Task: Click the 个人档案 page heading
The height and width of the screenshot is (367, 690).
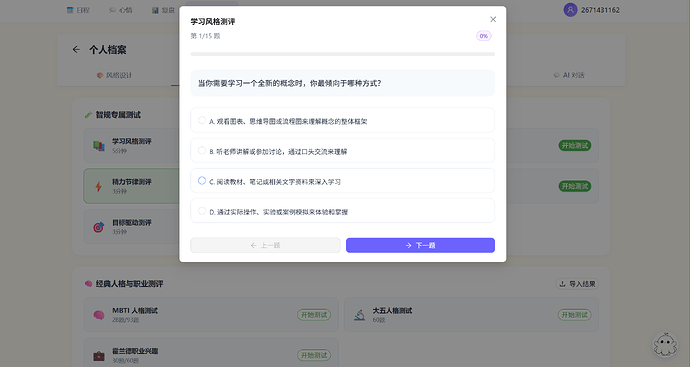Action: 108,50
